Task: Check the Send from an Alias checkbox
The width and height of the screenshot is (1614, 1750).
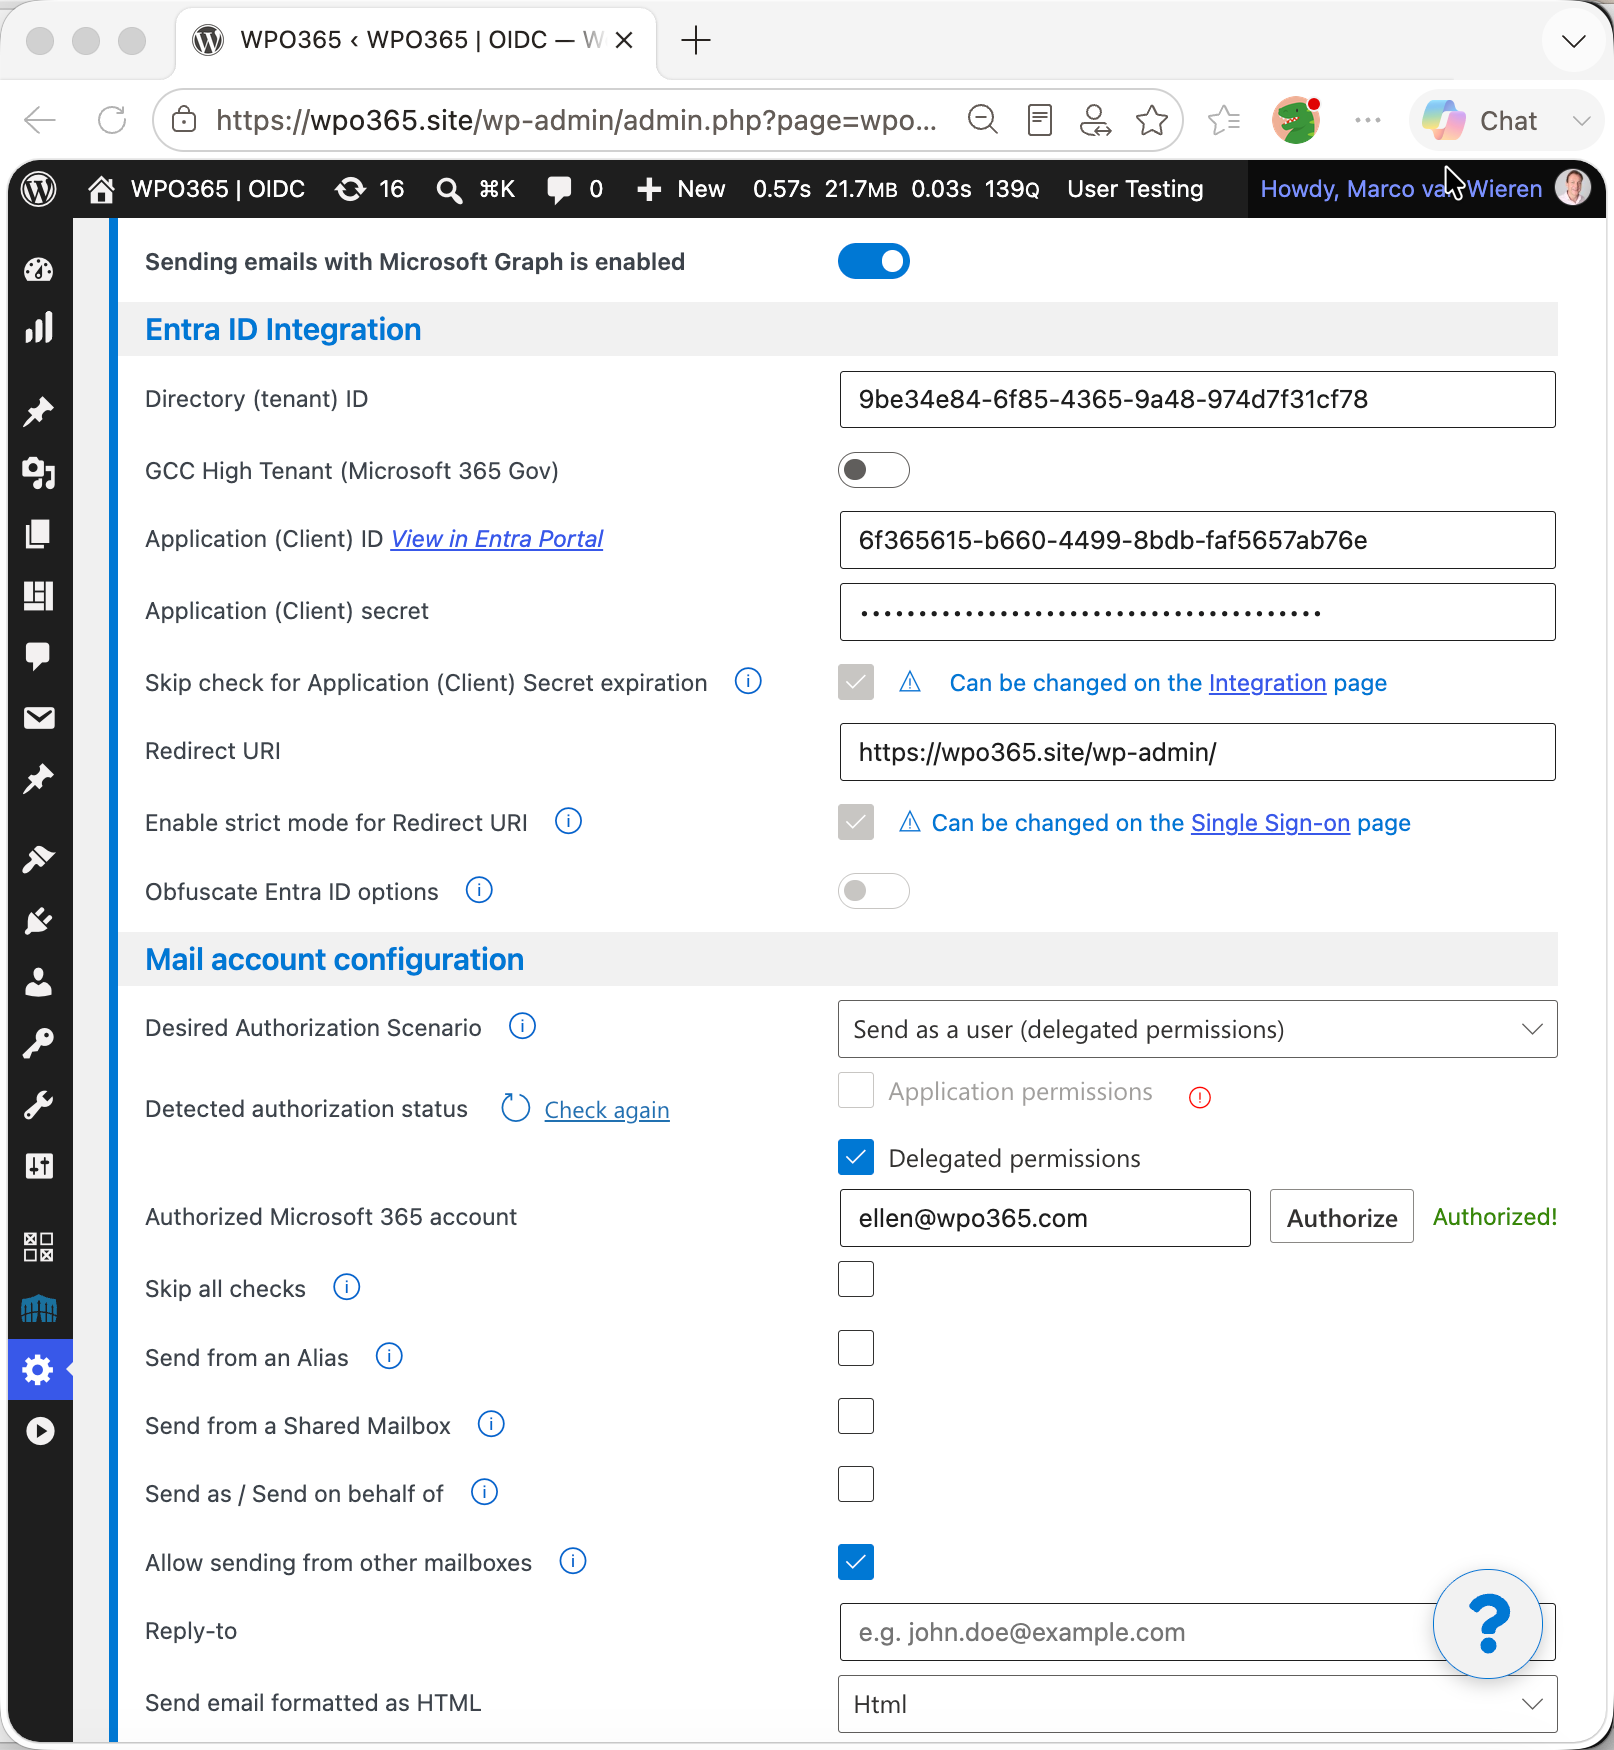Action: pyautogui.click(x=856, y=1348)
